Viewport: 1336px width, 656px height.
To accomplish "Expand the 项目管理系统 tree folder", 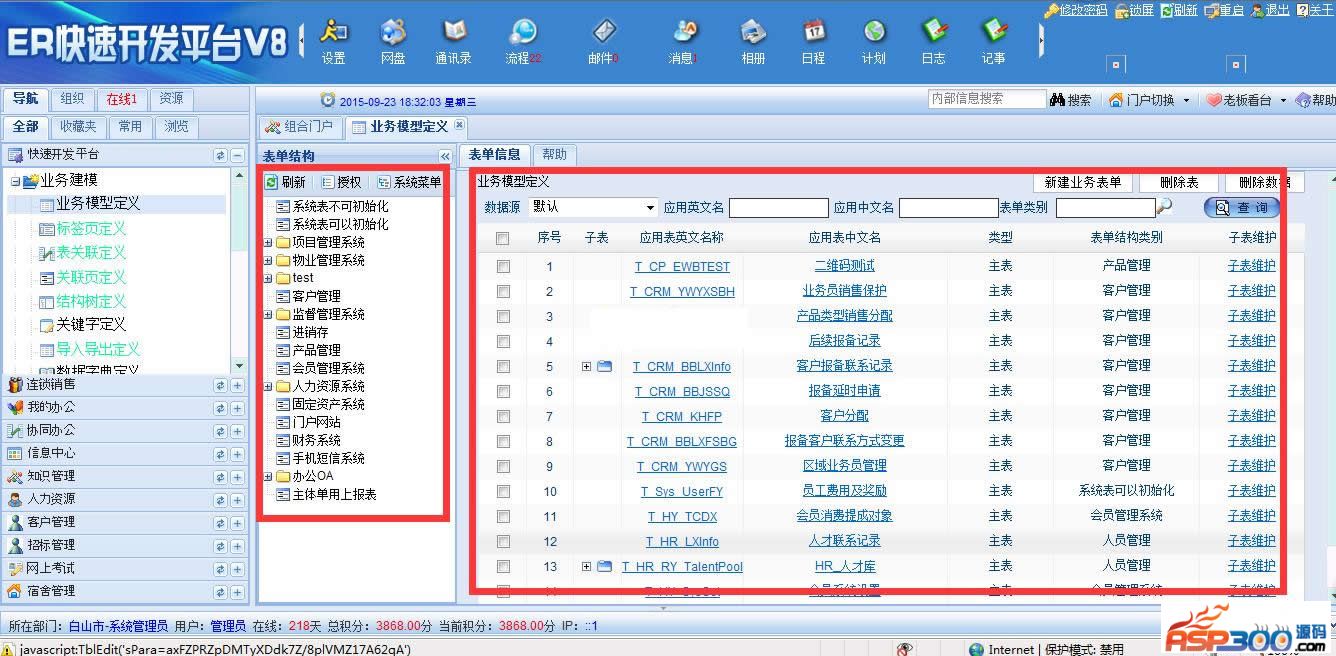I will click(267, 242).
